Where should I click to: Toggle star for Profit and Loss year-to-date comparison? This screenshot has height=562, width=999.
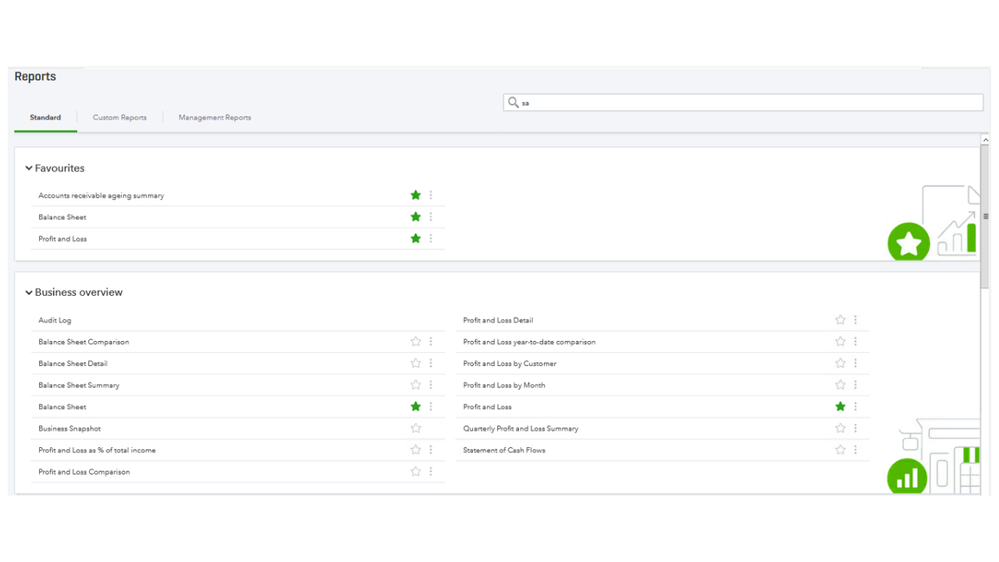point(840,342)
